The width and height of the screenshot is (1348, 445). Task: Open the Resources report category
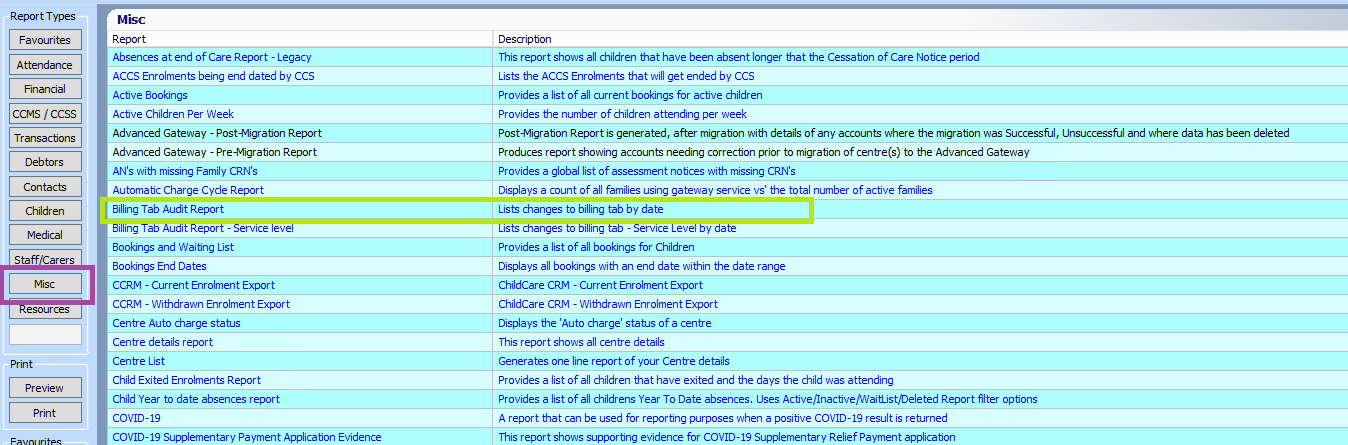45,309
